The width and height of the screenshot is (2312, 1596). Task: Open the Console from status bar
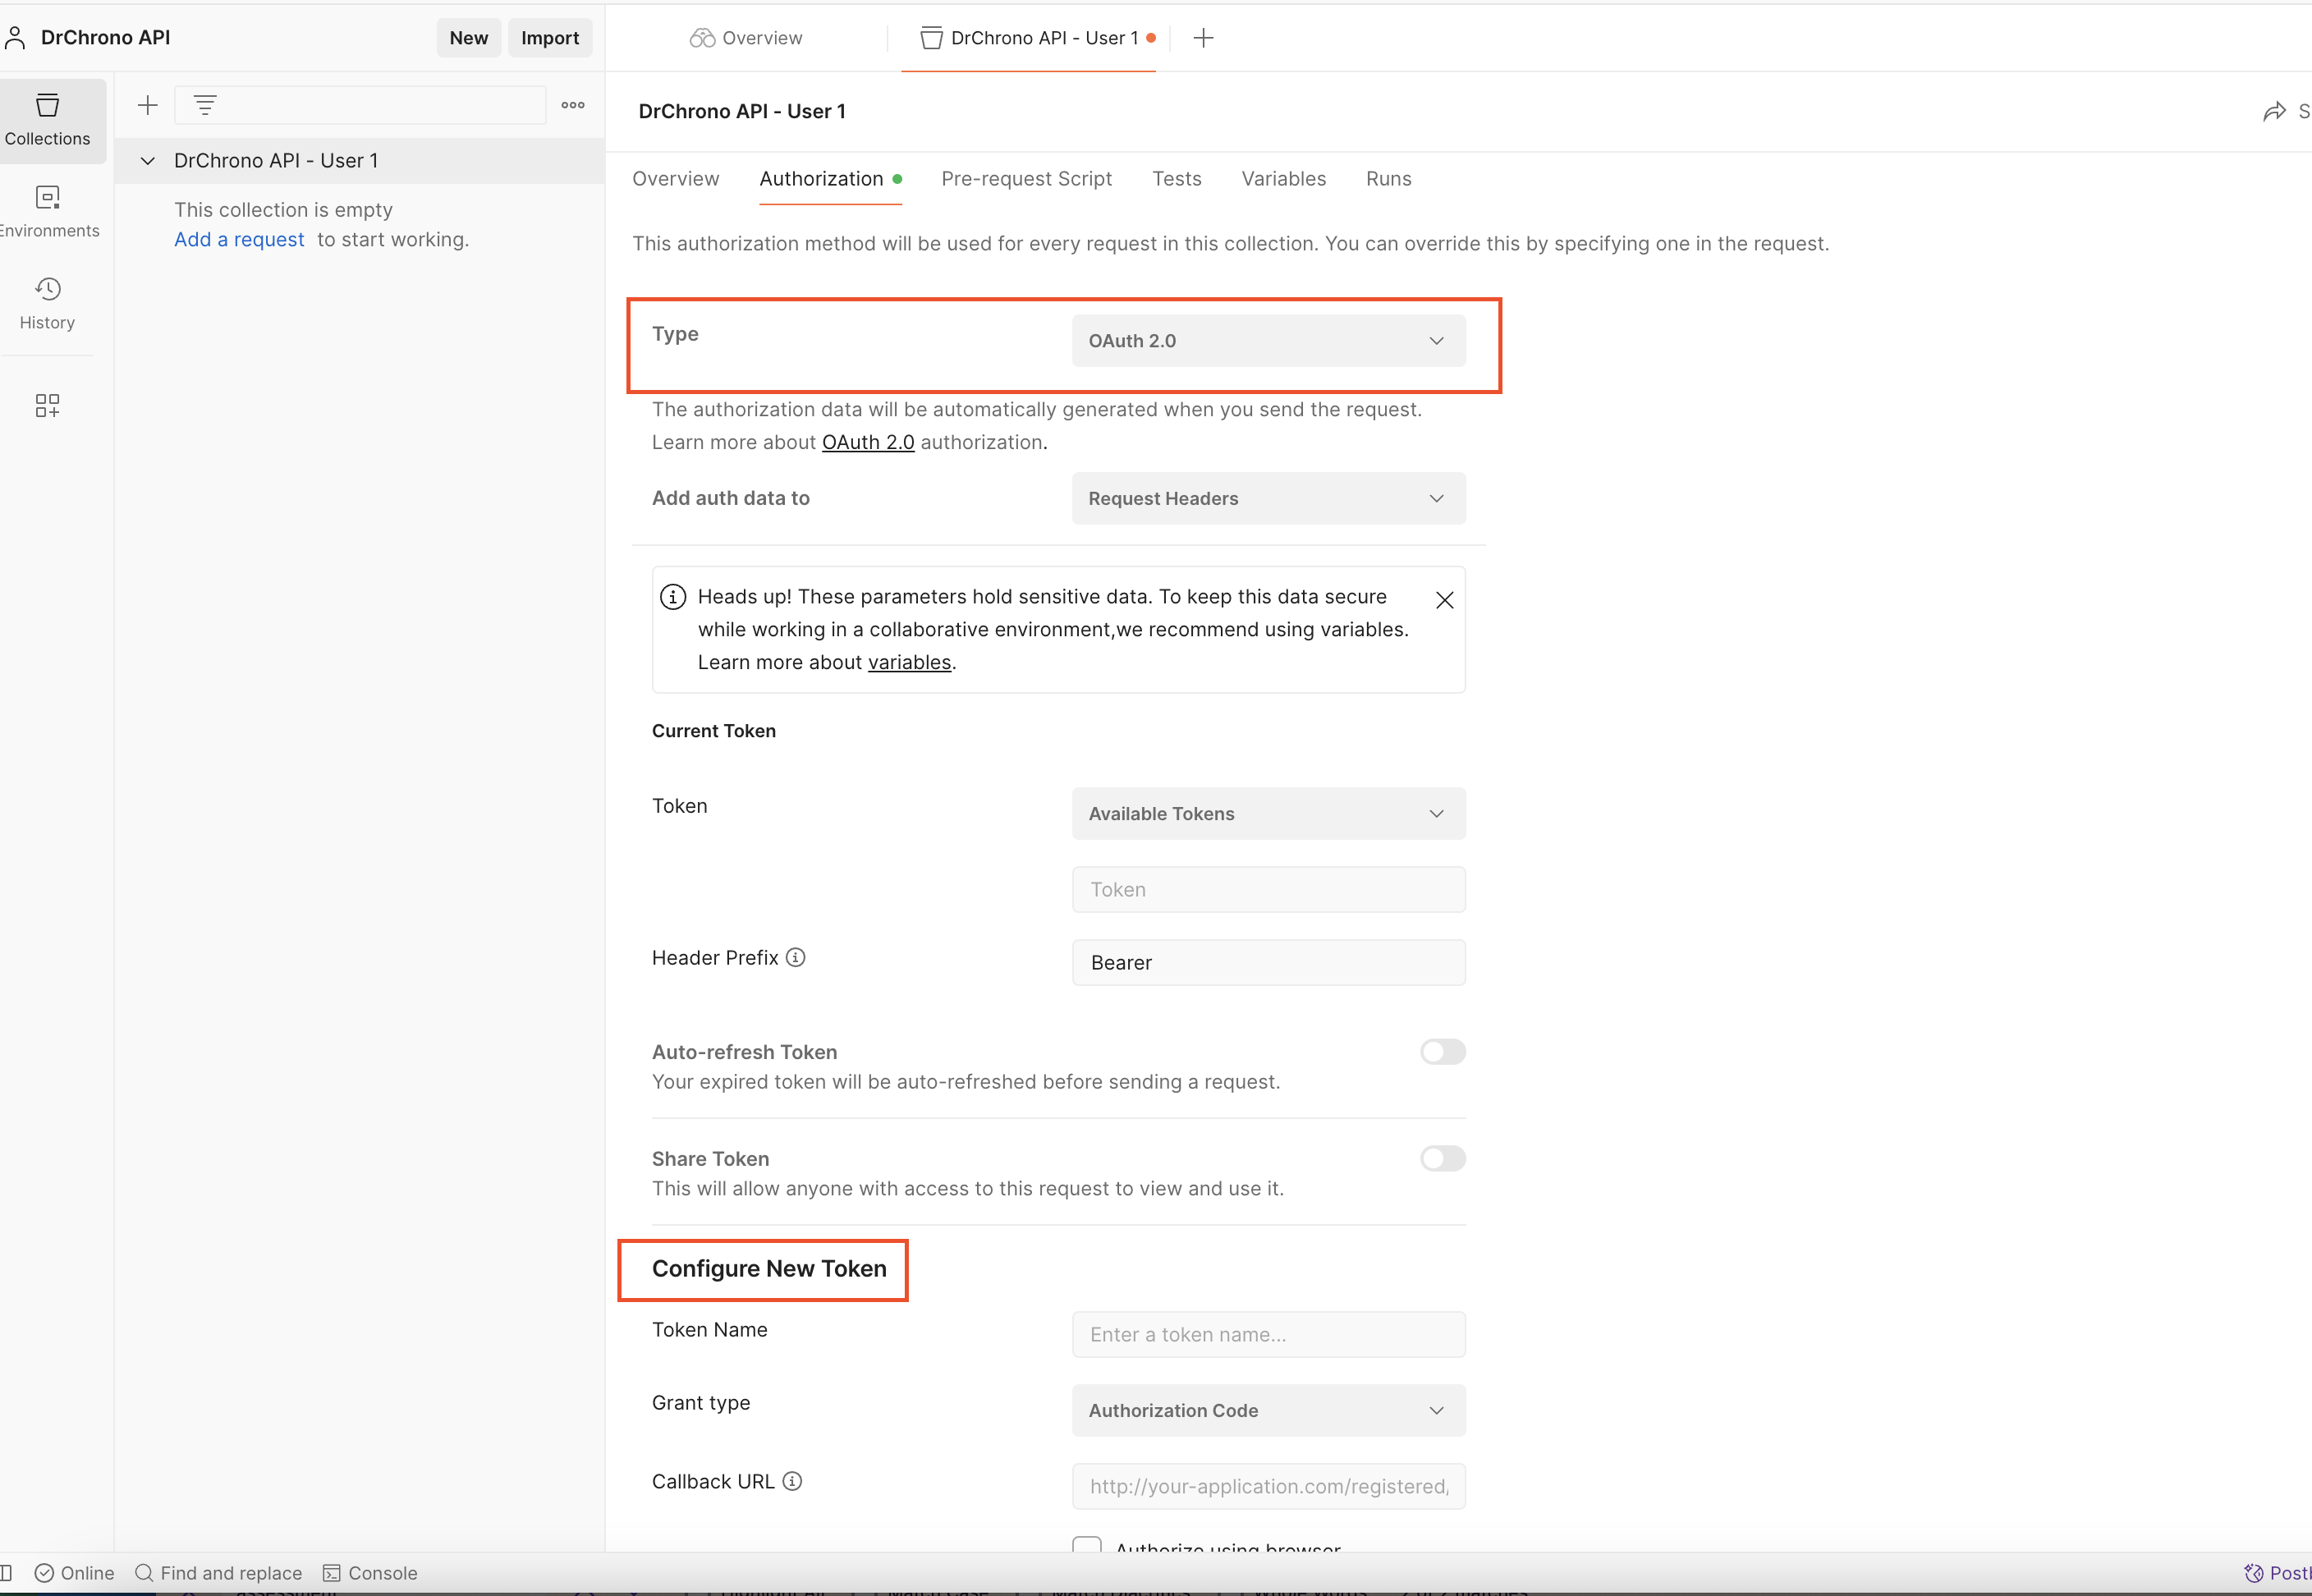pos(370,1573)
